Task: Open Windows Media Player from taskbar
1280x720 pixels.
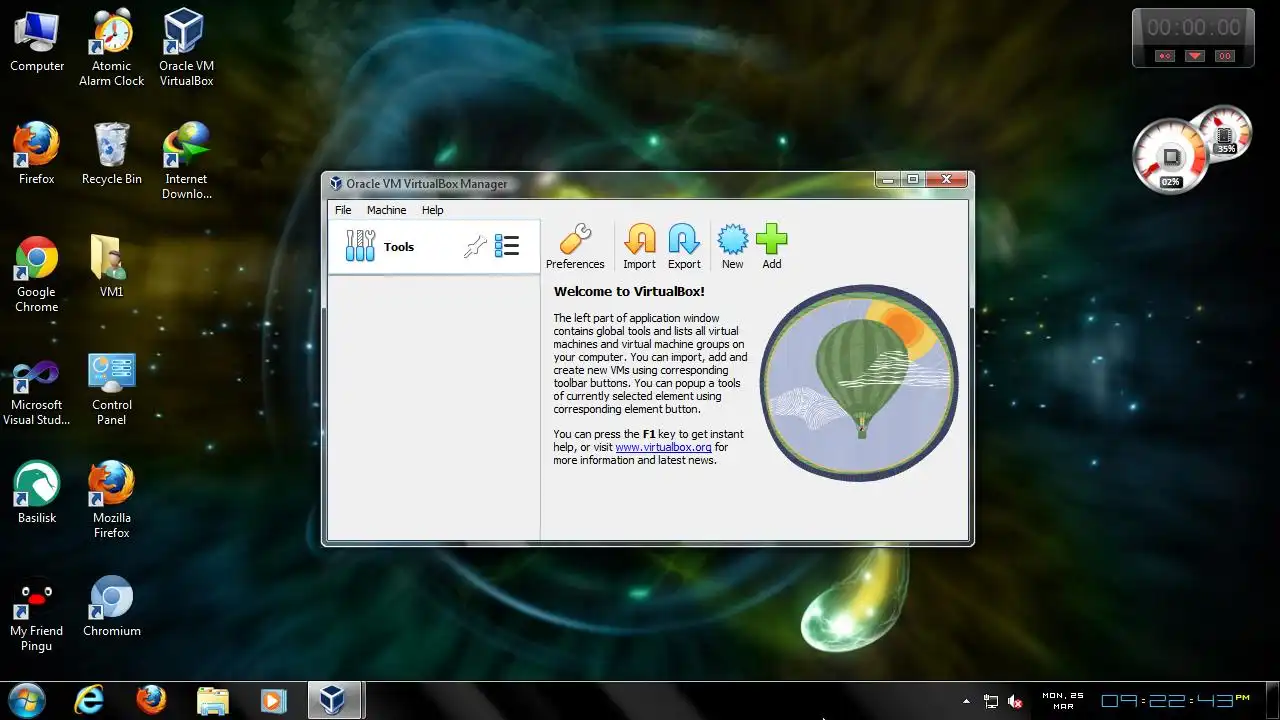Action: coord(273,700)
